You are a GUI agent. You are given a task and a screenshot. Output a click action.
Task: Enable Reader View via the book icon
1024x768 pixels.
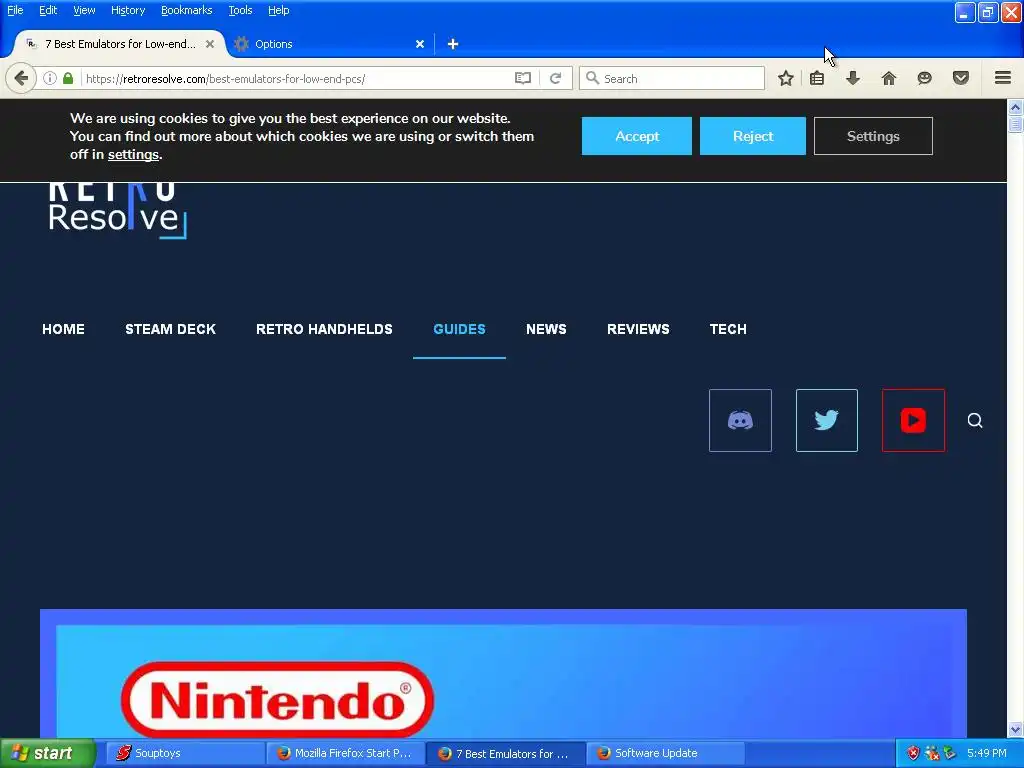(x=522, y=78)
